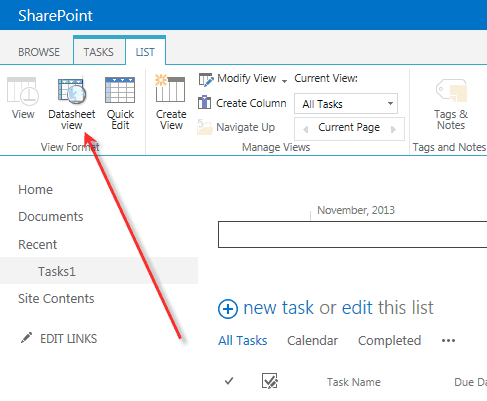Click the 'edit' this list link
The image size is (487, 401).
pos(358,307)
